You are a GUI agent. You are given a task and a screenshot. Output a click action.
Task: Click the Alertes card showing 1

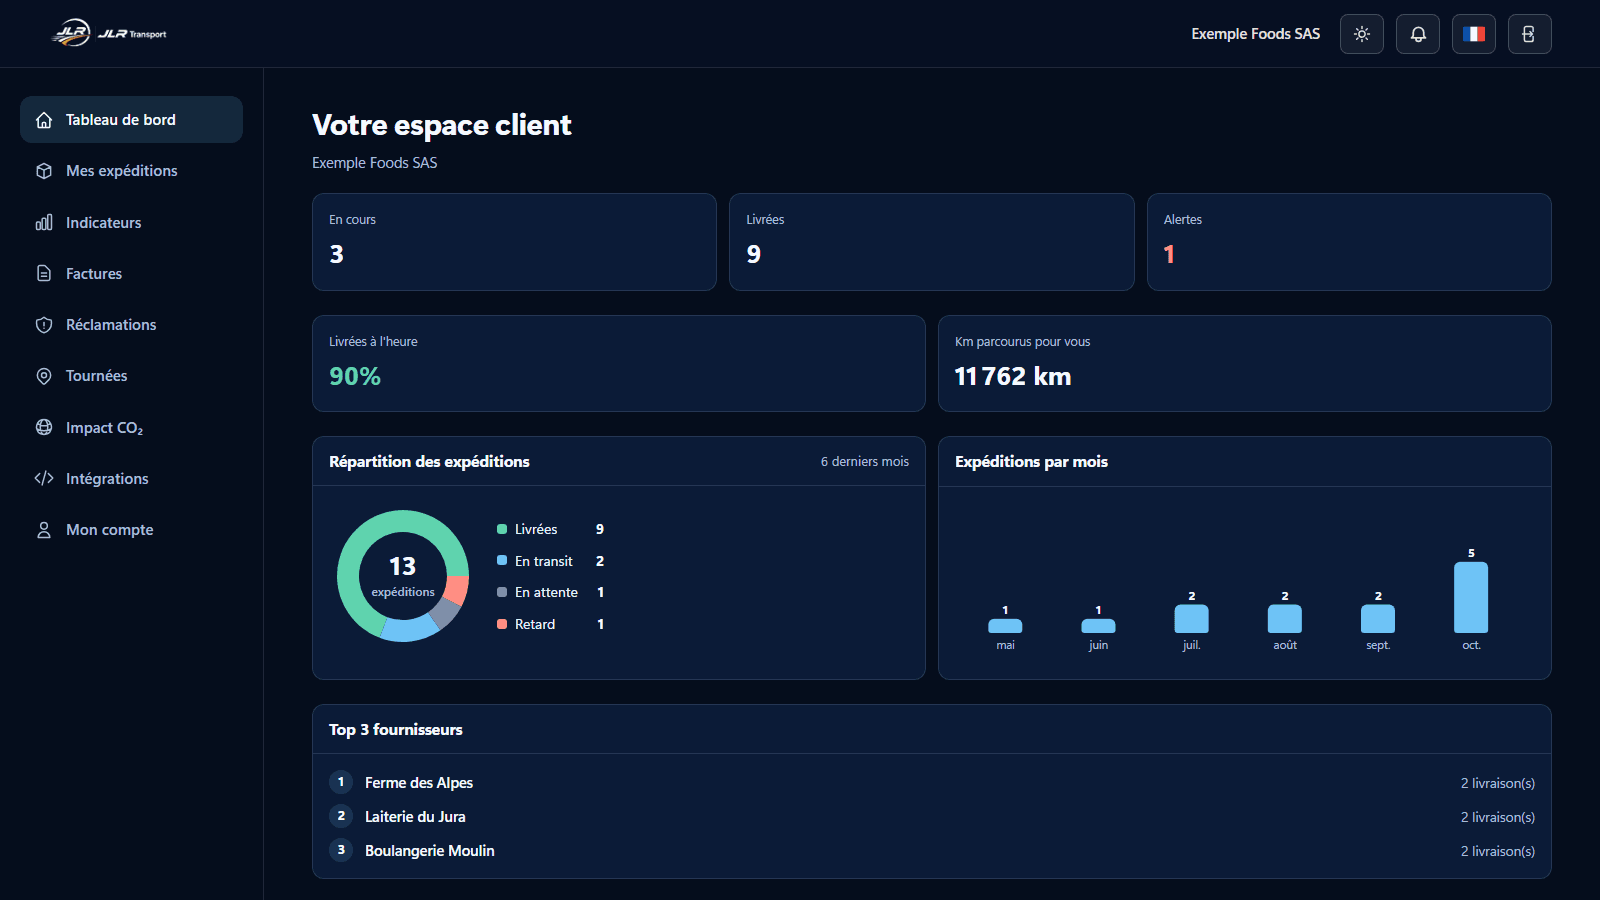(x=1349, y=242)
